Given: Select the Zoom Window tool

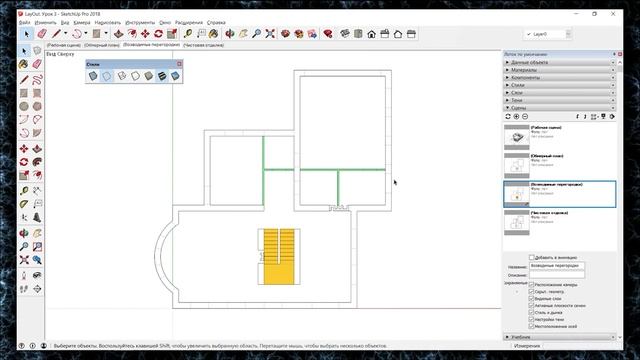Looking at the screenshot, I should [37, 247].
